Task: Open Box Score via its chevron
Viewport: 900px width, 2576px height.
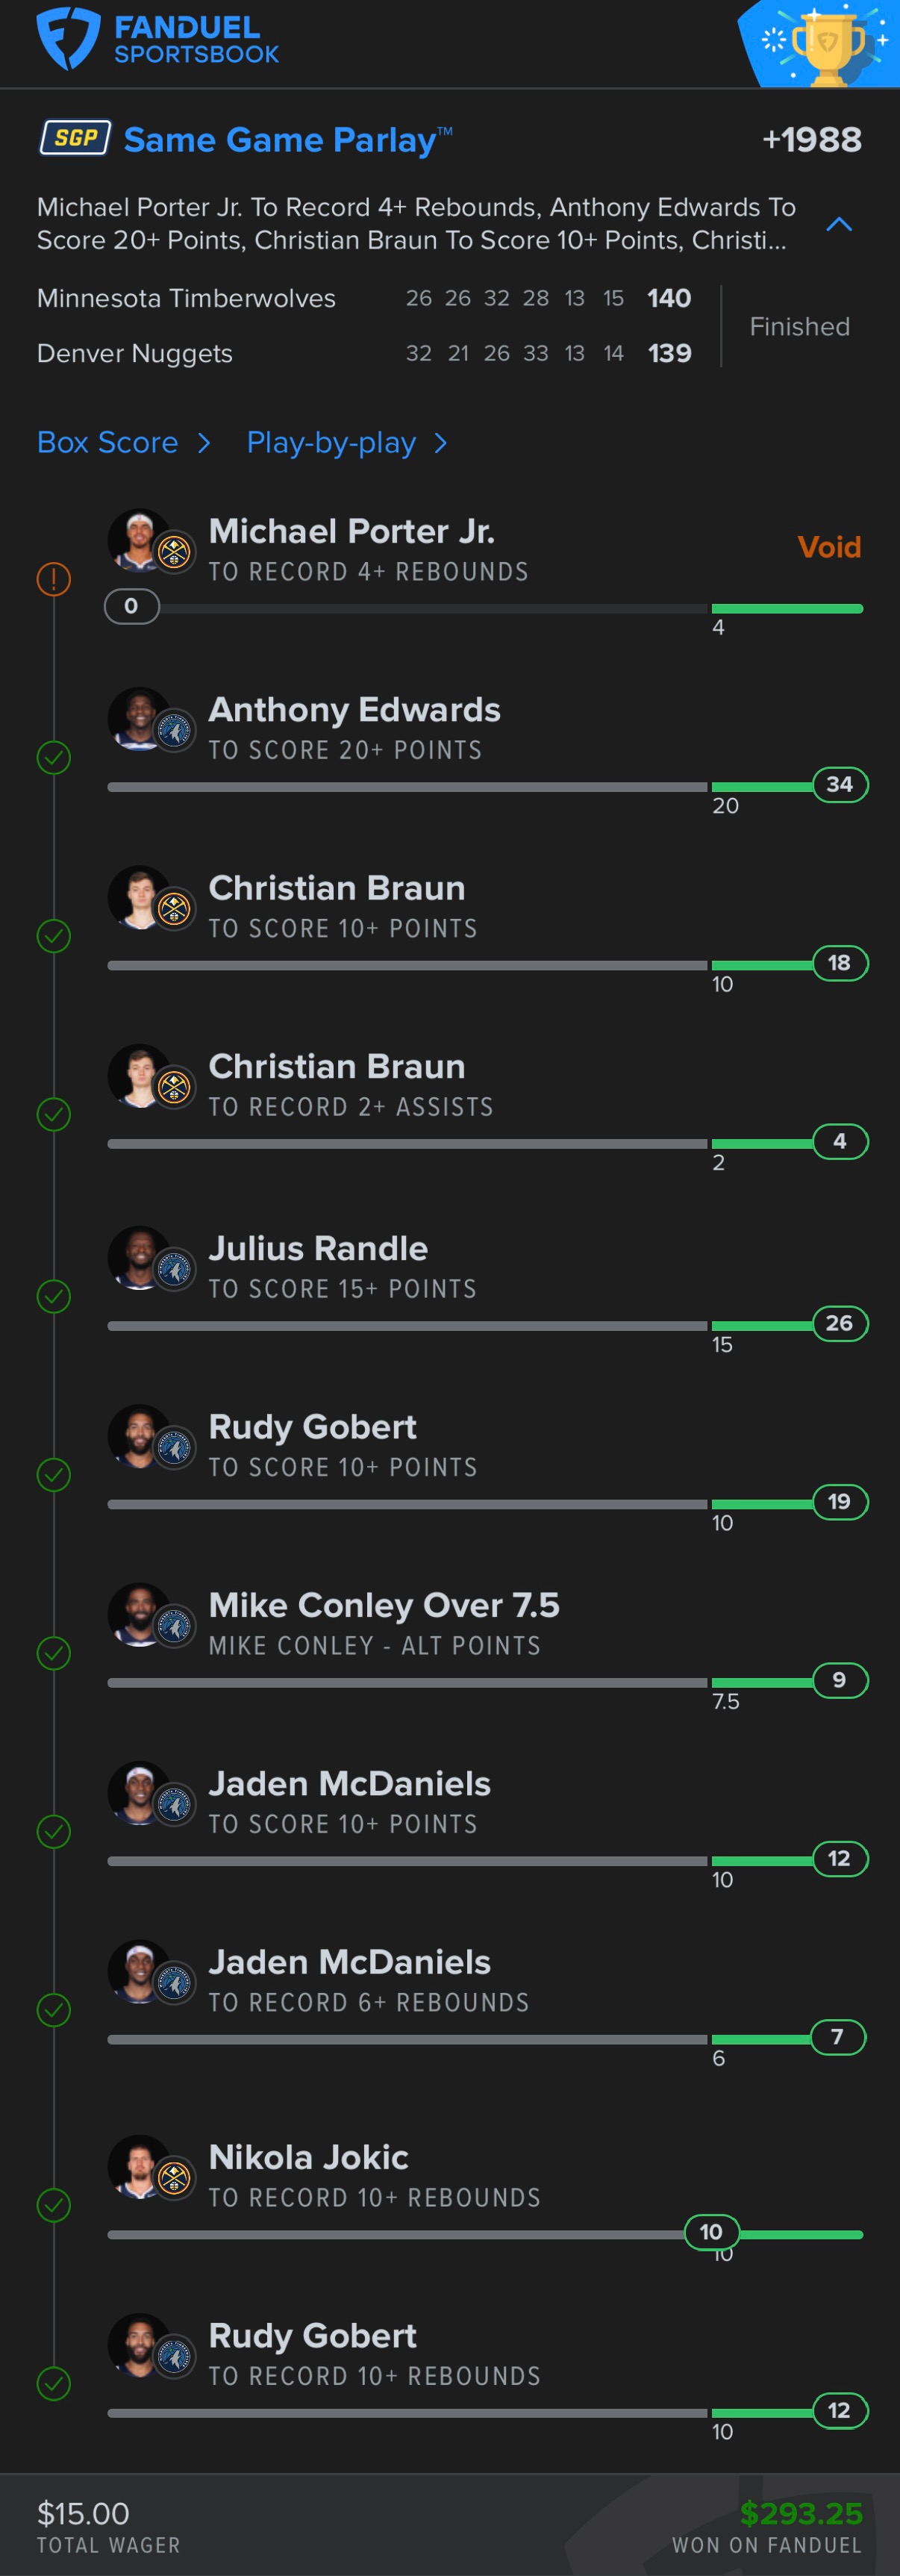Action: [x=204, y=442]
